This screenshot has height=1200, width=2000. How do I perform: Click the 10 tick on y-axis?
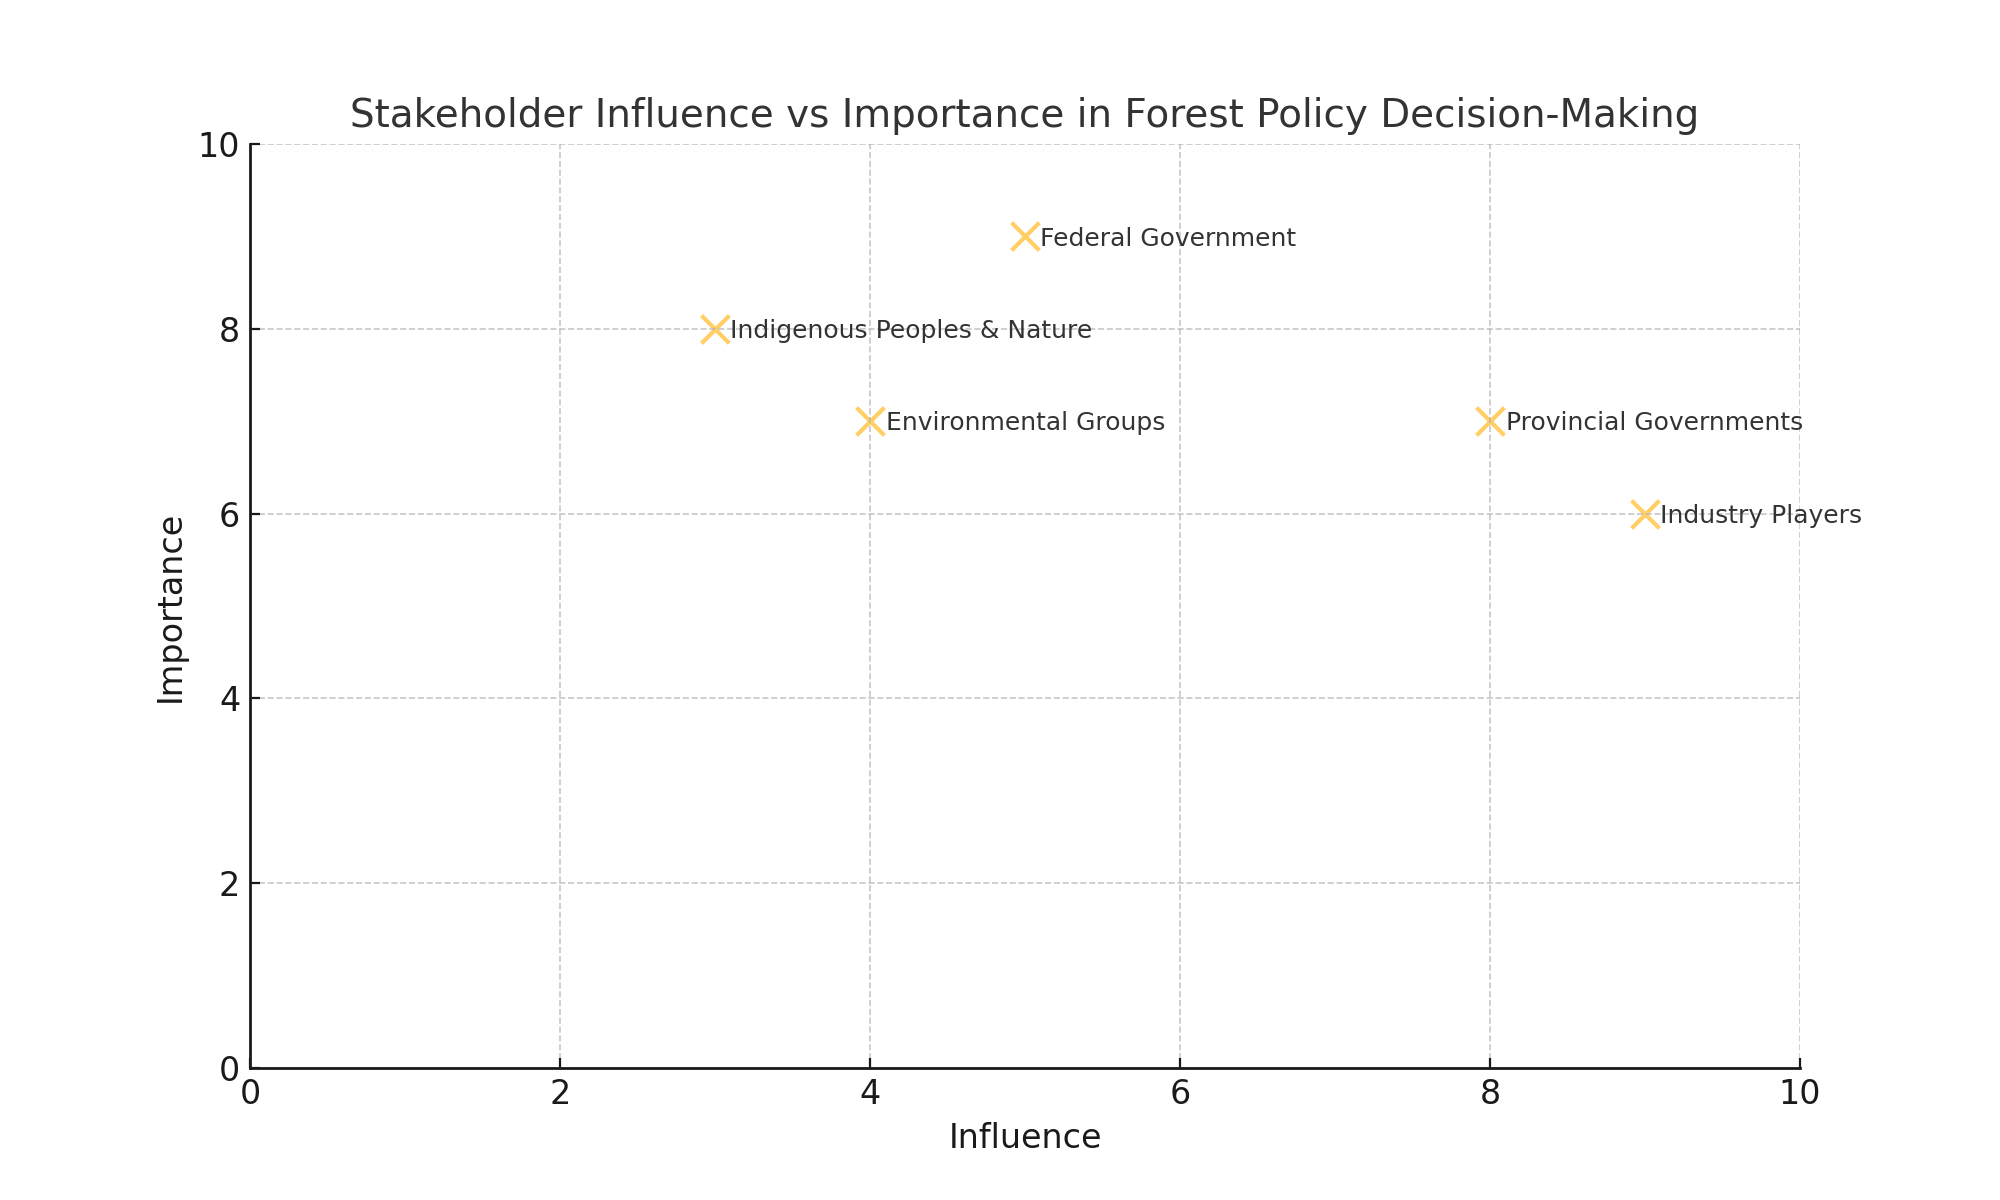(x=218, y=146)
